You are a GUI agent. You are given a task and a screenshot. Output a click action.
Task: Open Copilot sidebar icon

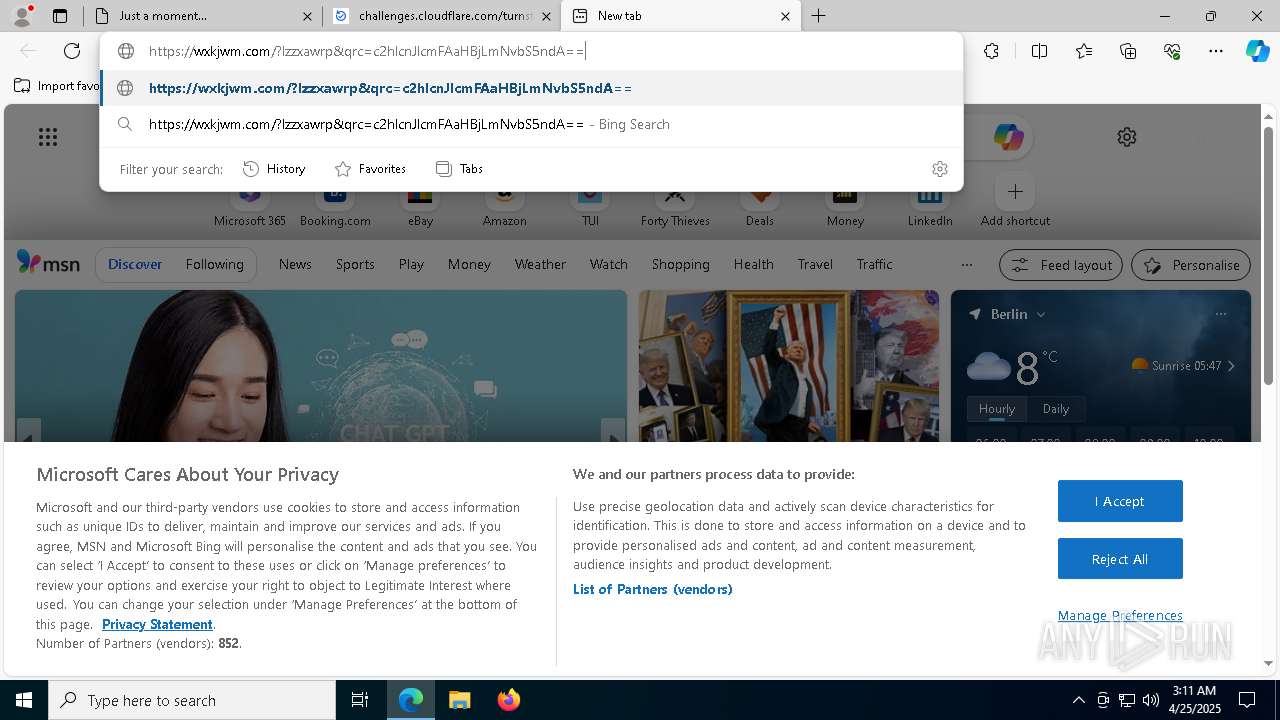1257,51
